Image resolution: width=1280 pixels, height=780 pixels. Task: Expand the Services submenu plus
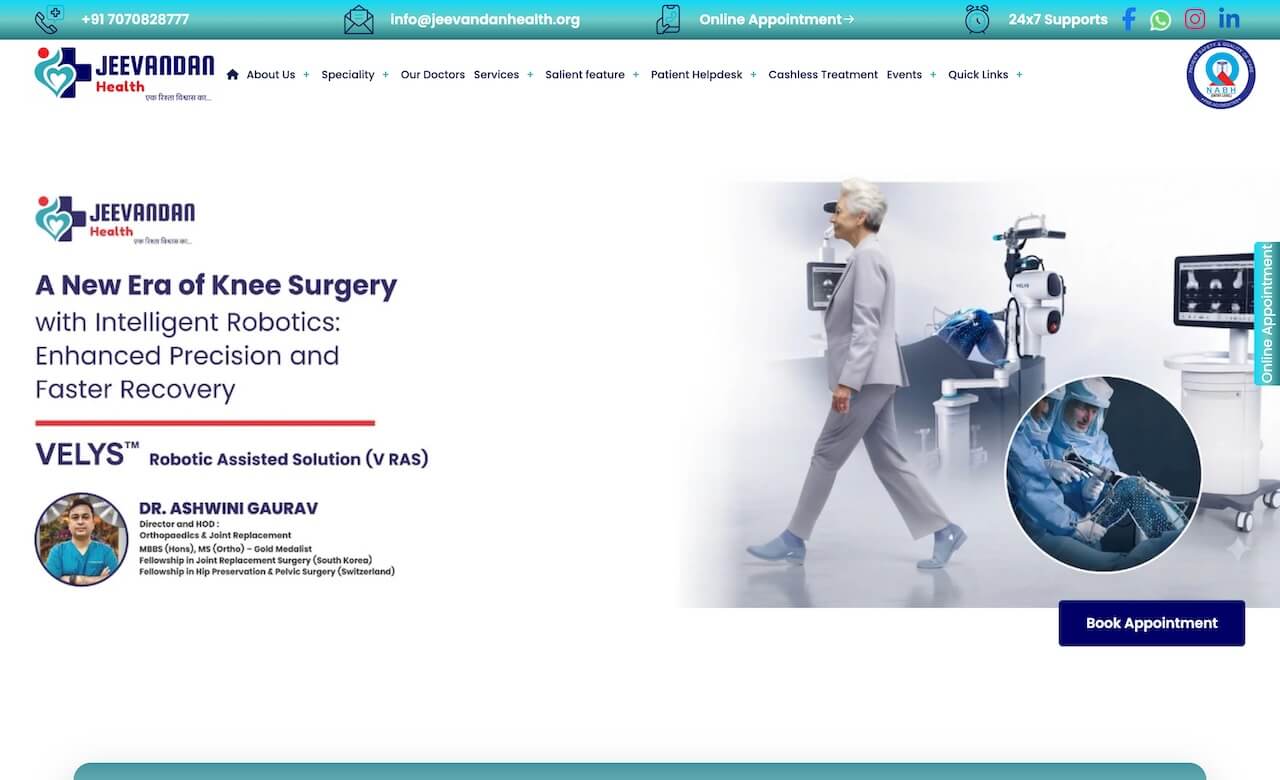[530, 75]
